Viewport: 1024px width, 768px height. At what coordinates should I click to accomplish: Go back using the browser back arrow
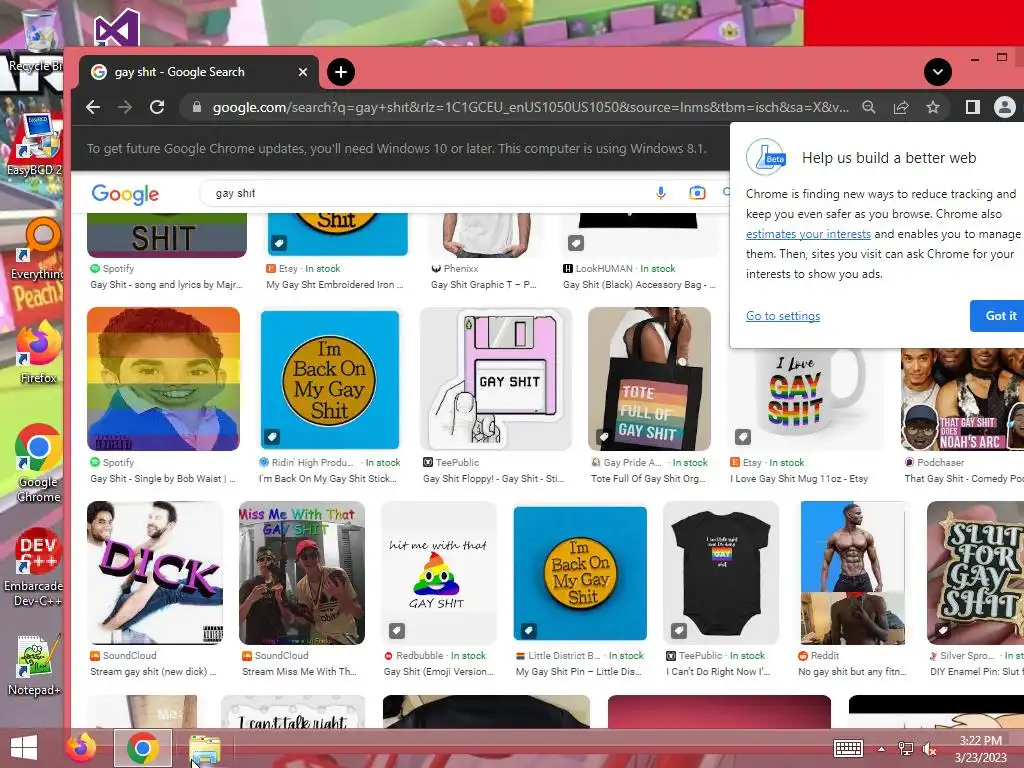coord(93,107)
